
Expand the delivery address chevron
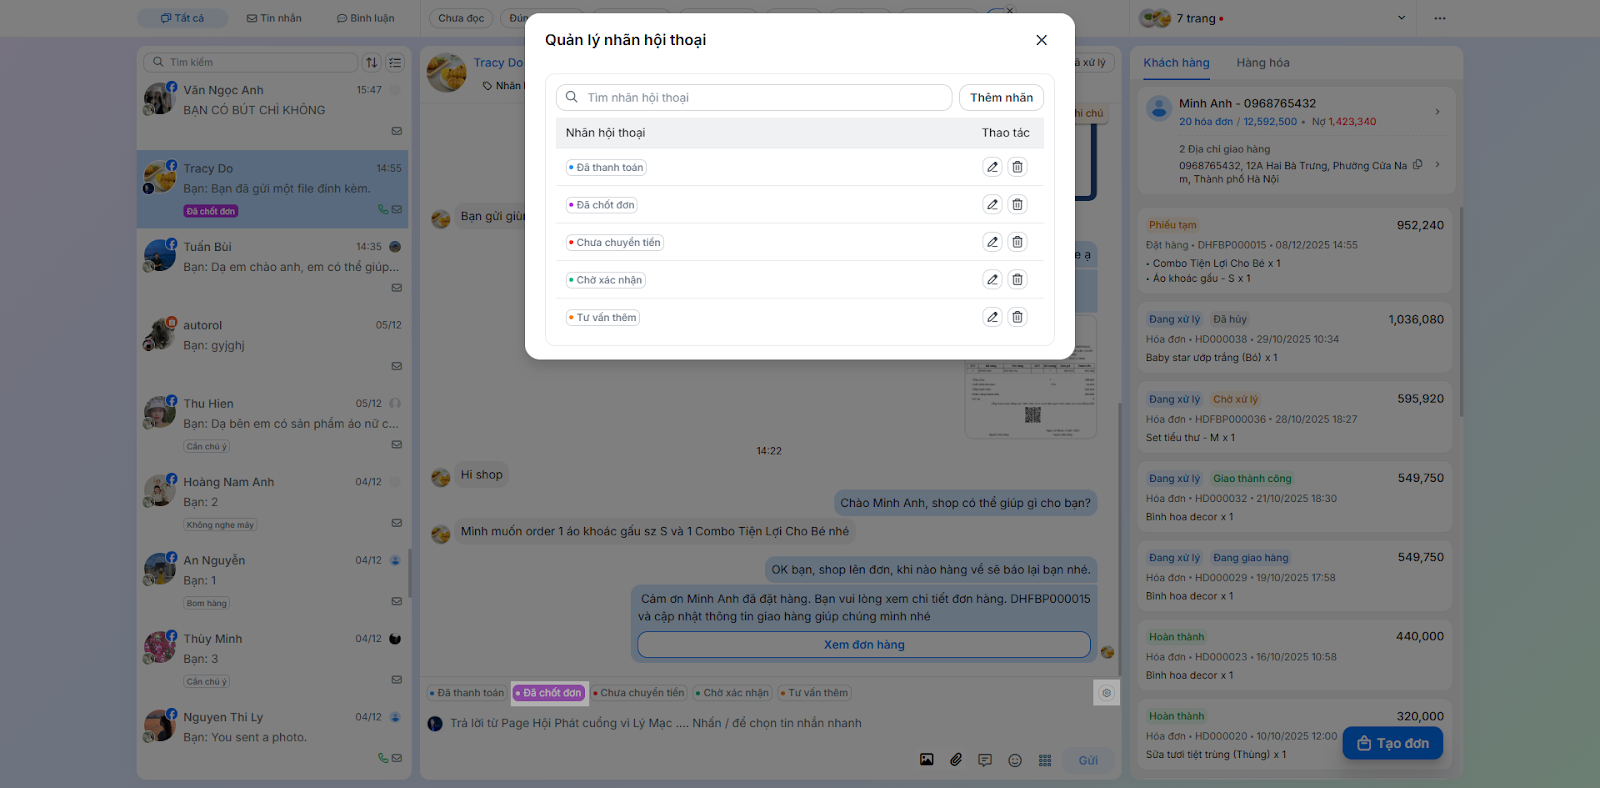(1437, 165)
